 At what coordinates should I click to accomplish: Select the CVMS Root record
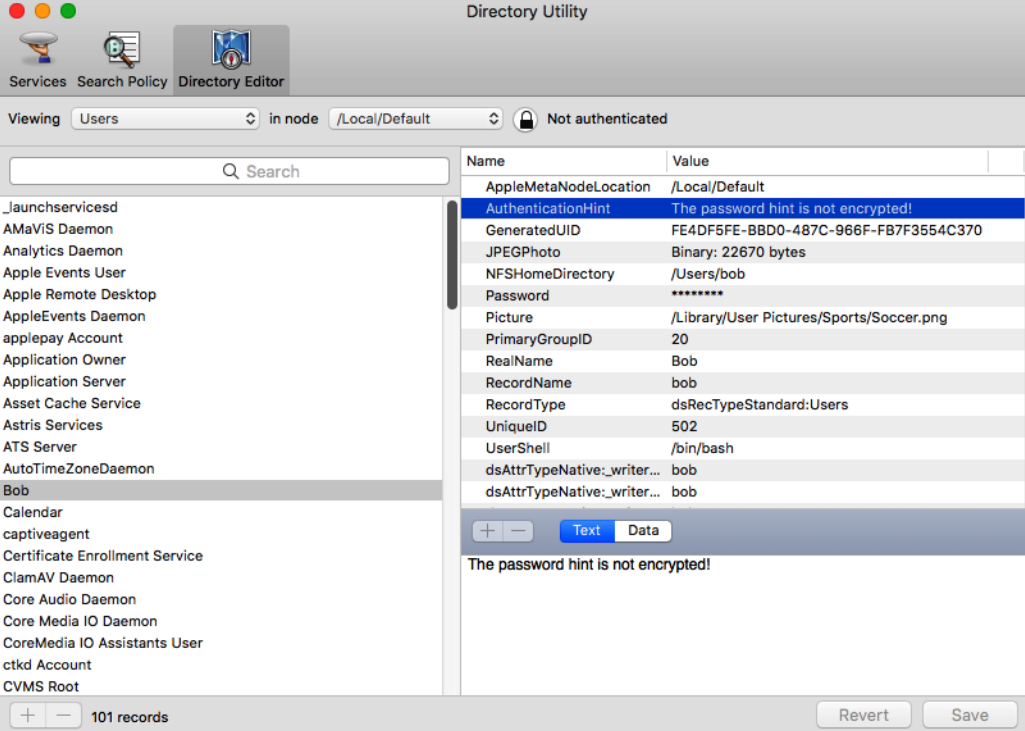221,687
